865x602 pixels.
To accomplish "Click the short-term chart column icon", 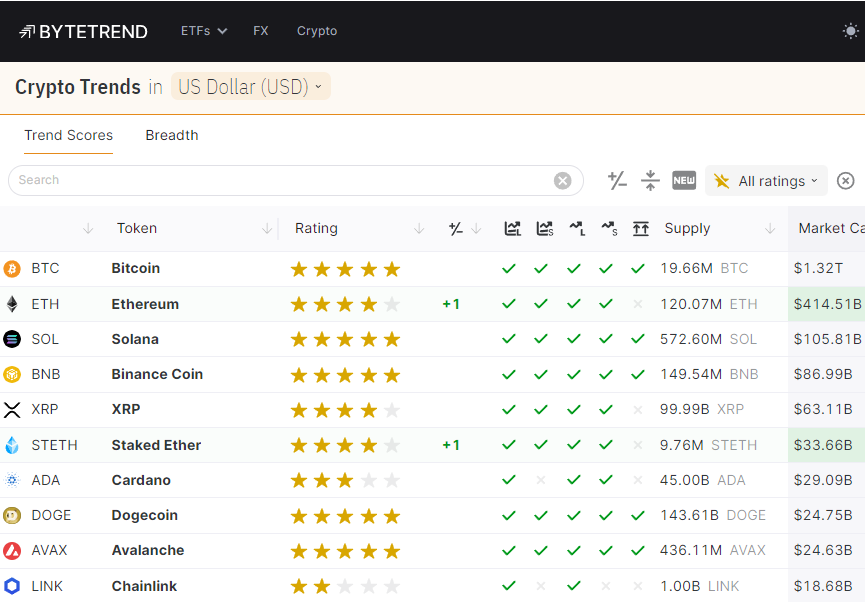I will point(545,228).
